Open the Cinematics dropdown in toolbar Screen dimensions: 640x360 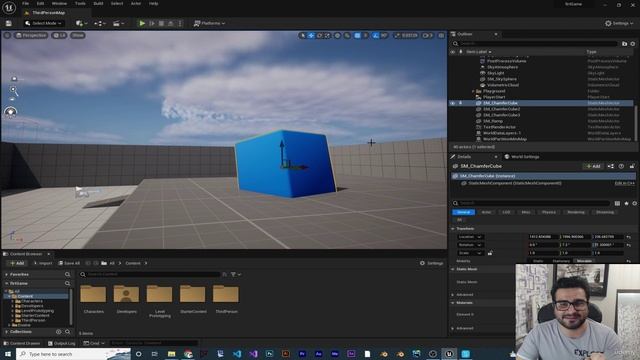pos(118,23)
